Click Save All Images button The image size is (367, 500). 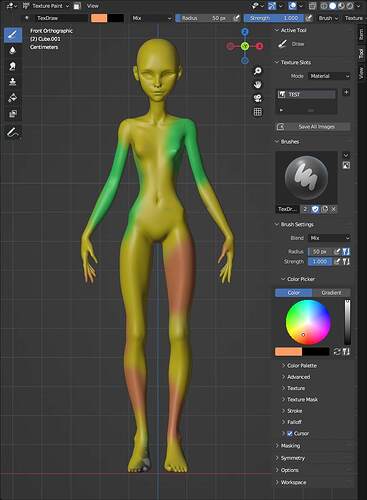(313, 127)
